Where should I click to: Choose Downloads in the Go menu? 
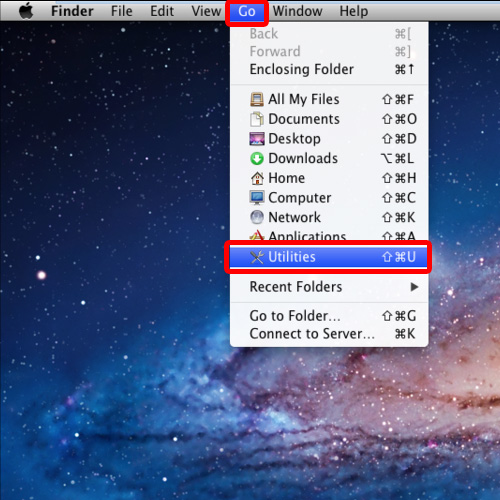point(329,158)
